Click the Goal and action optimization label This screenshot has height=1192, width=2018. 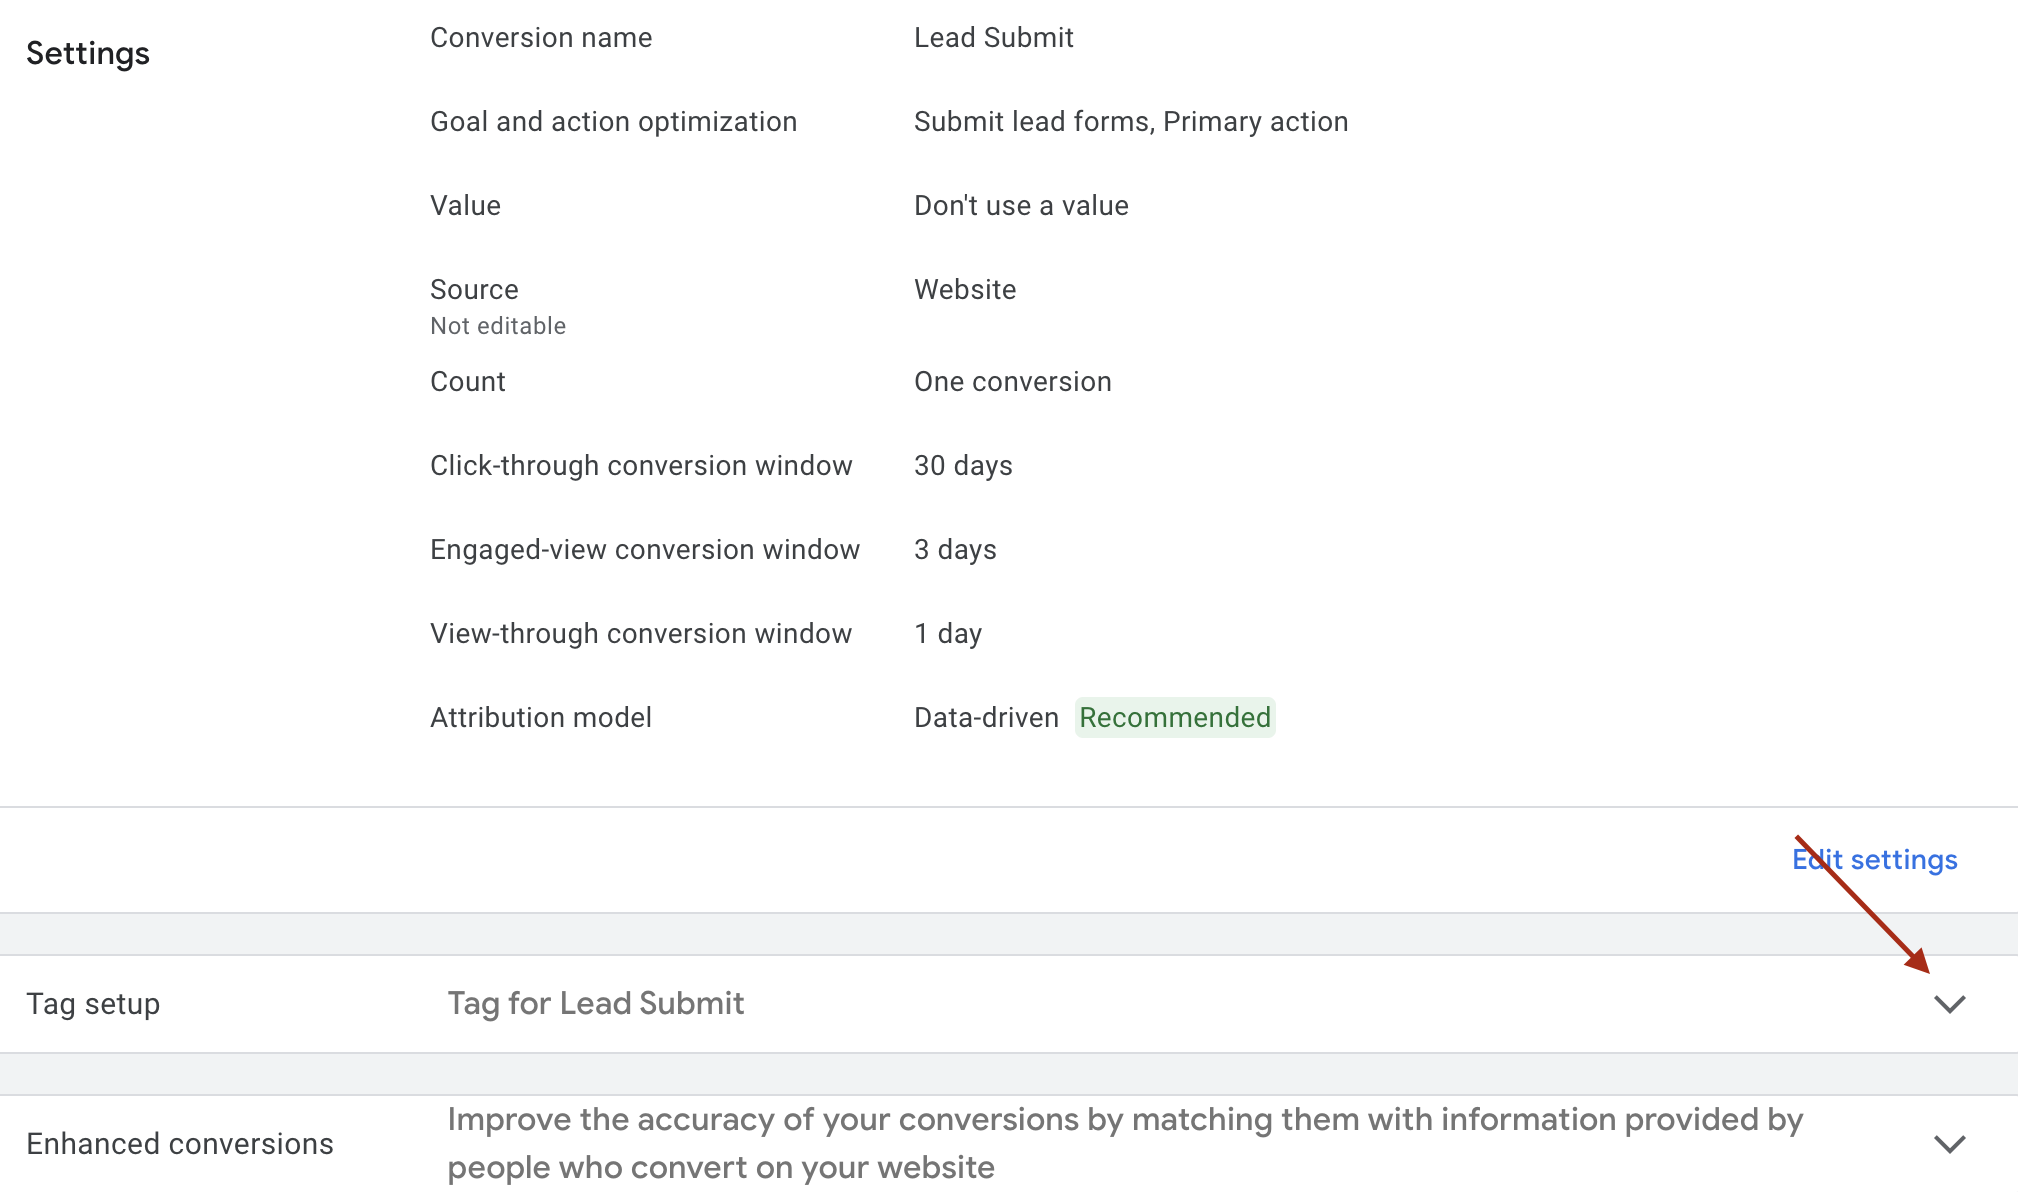click(x=613, y=122)
